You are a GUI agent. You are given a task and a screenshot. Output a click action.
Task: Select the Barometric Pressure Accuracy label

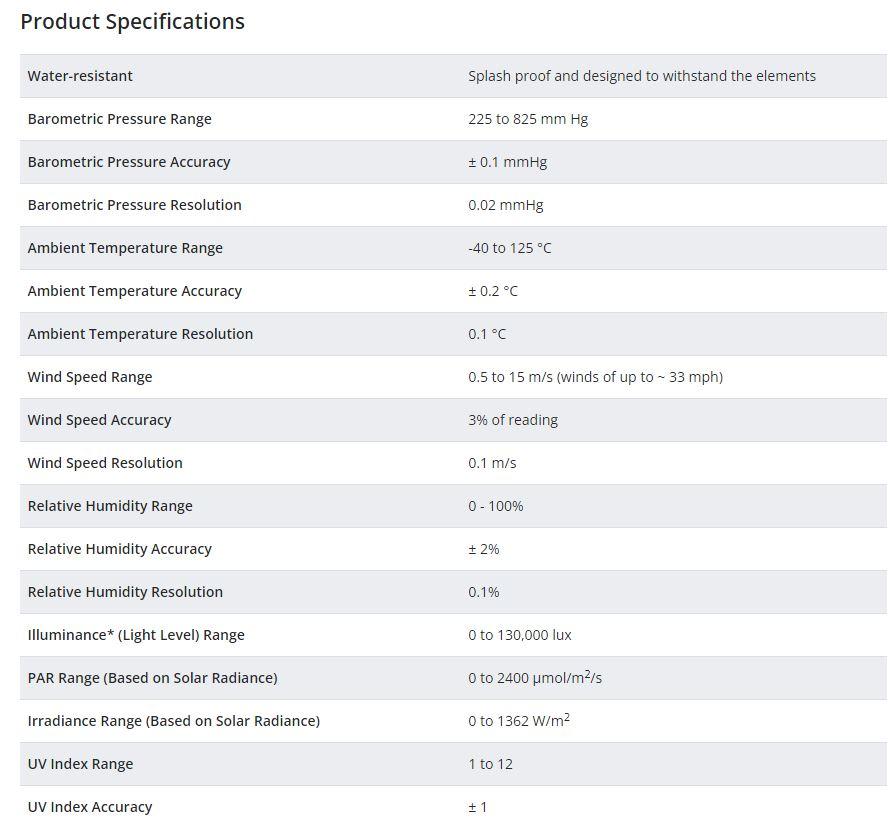pos(129,162)
